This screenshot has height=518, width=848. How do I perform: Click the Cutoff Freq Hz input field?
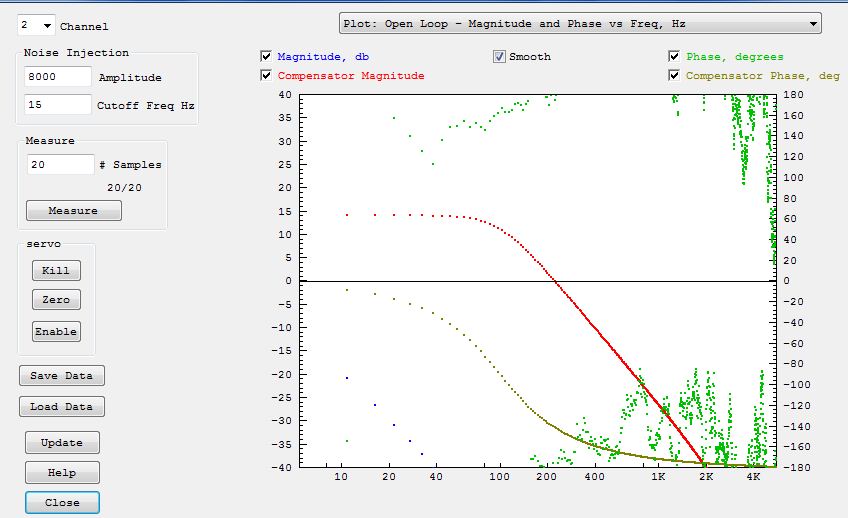coord(58,104)
